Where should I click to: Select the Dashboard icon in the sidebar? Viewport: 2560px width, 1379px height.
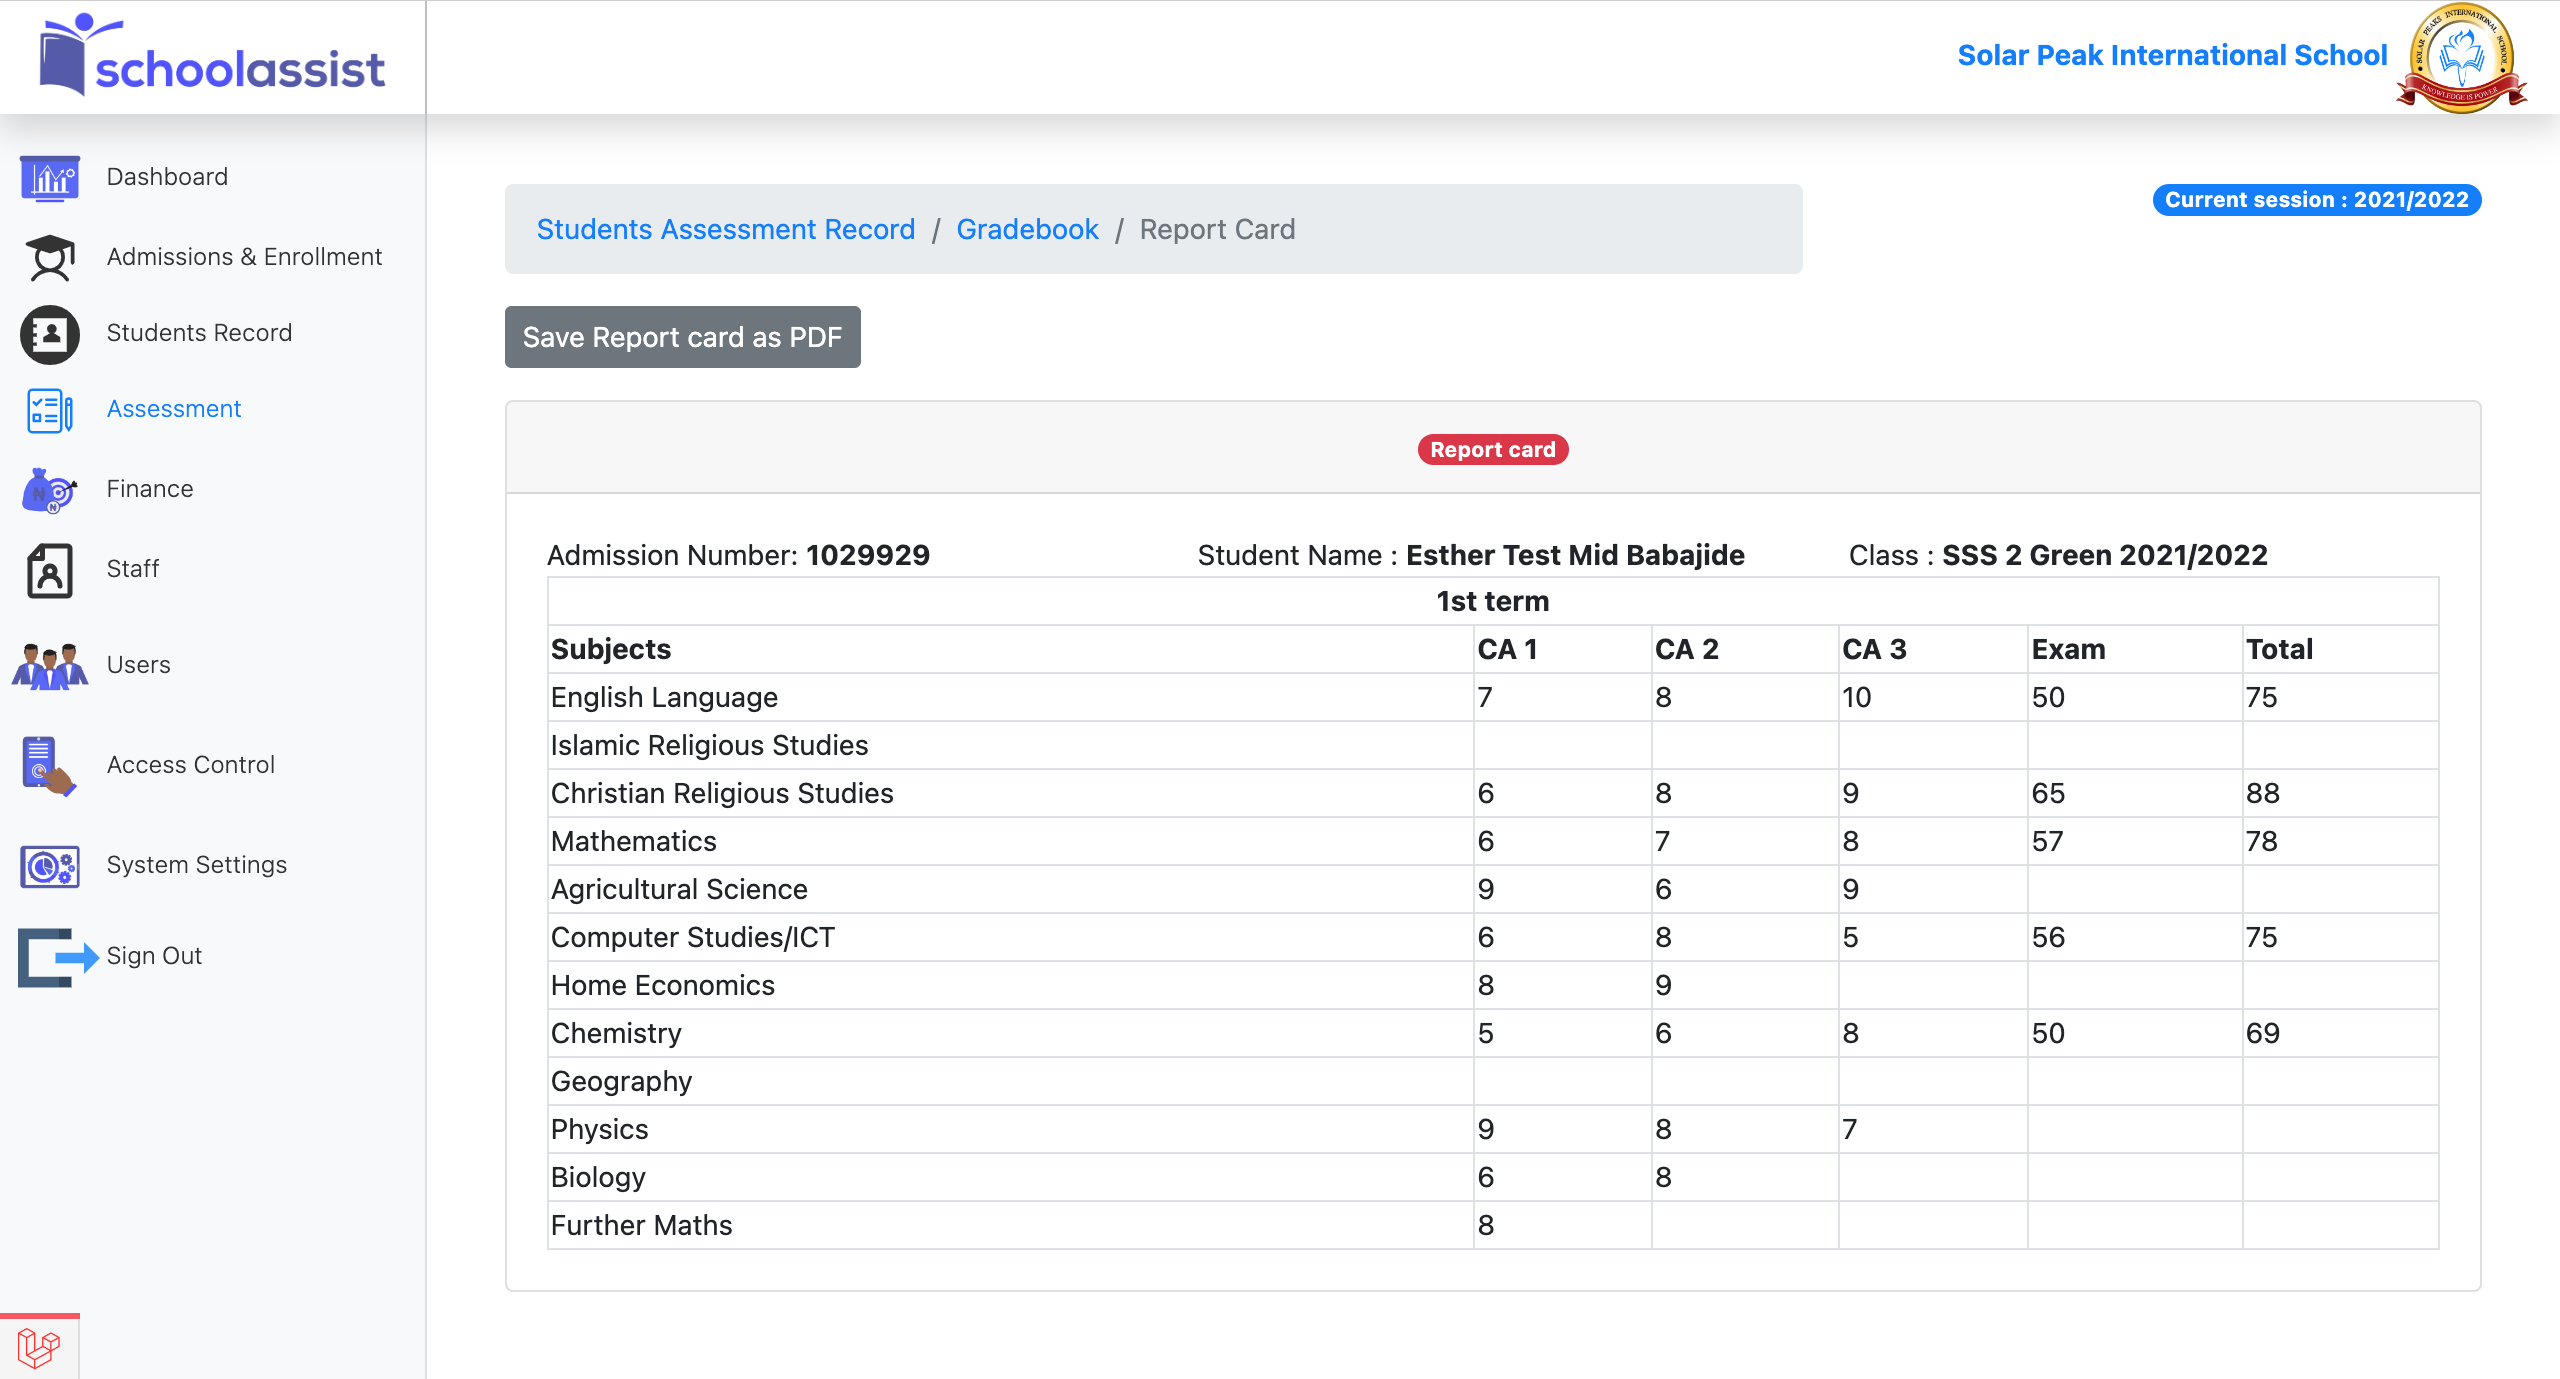coord(49,177)
